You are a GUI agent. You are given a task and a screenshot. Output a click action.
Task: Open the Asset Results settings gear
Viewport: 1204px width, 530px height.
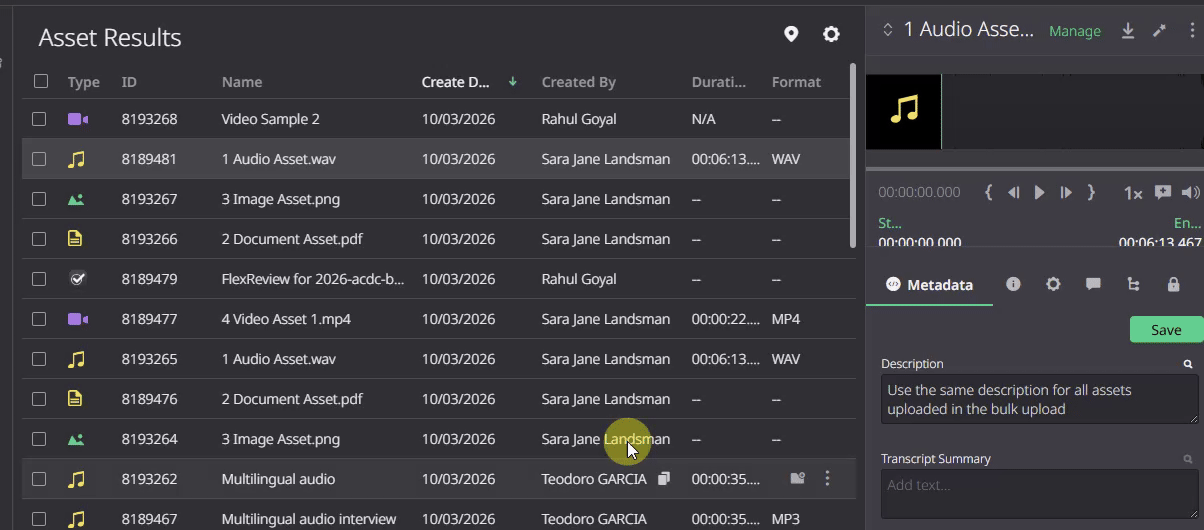tap(831, 35)
